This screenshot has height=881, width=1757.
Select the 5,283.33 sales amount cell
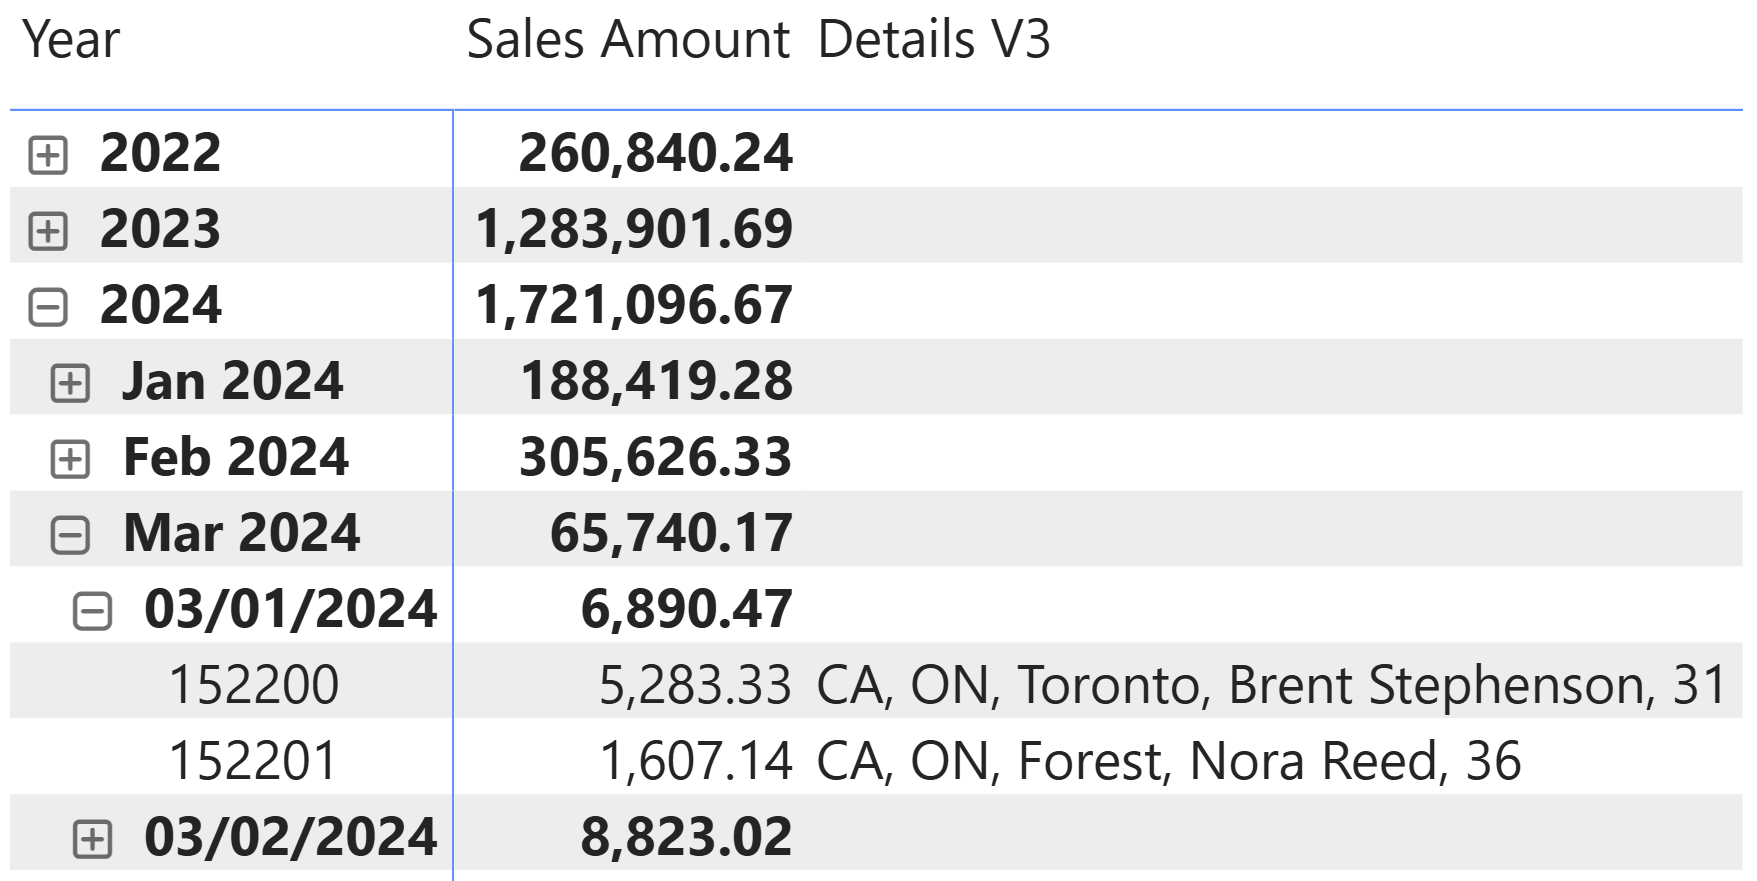coord(695,685)
